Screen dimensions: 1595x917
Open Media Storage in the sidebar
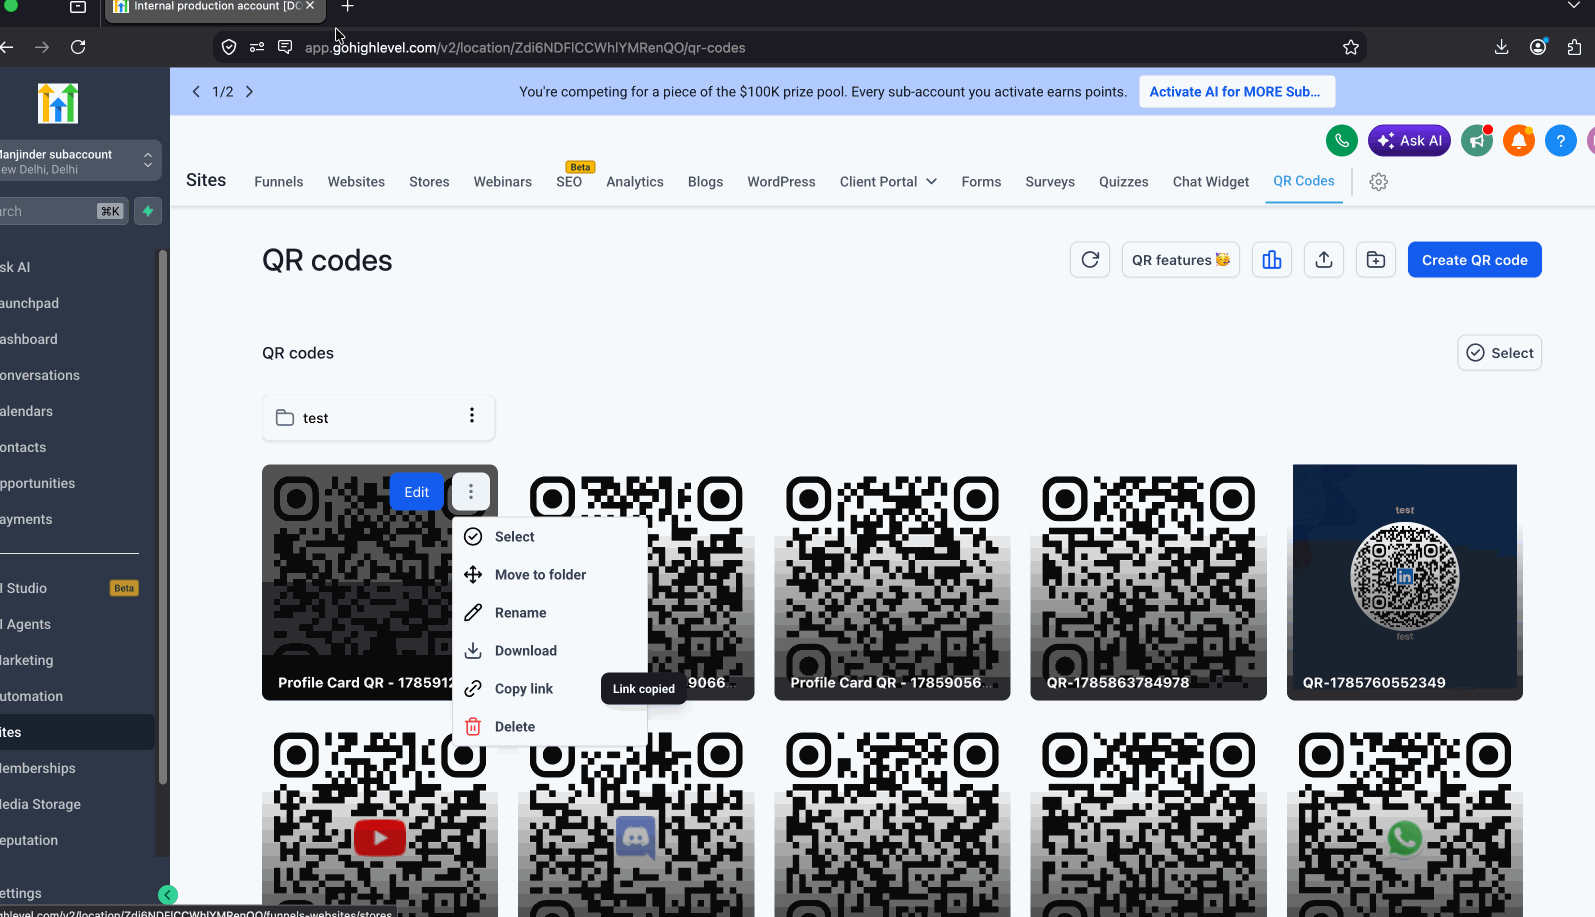pos(77,805)
